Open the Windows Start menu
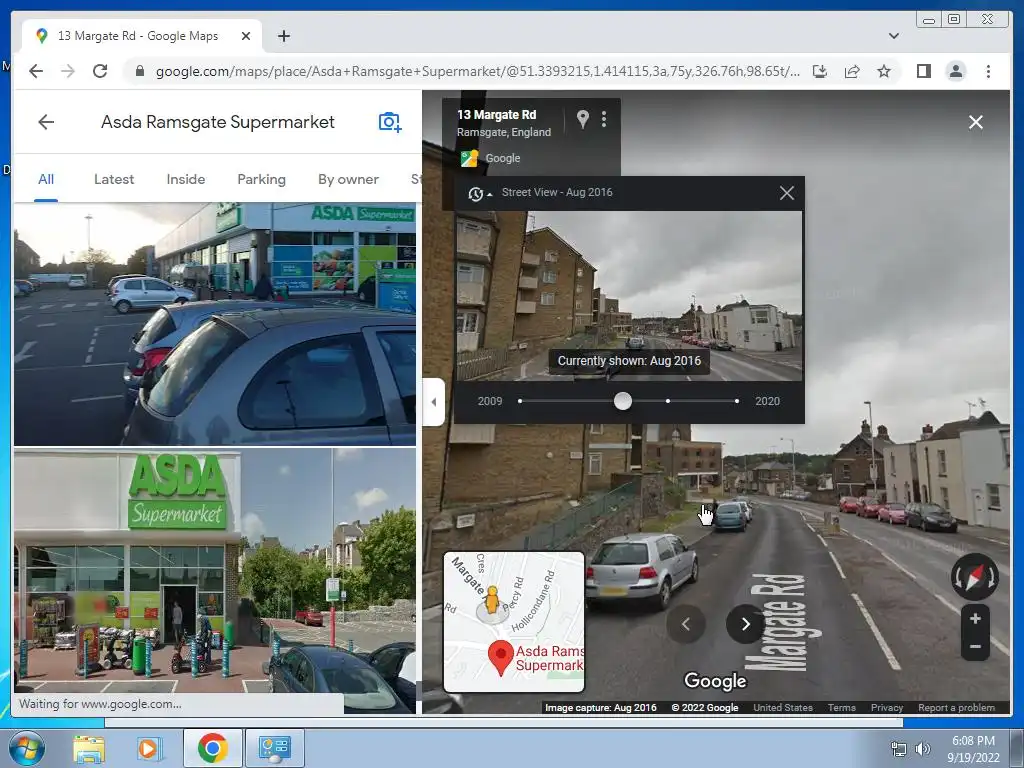Image resolution: width=1024 pixels, height=768 pixels. [26, 748]
